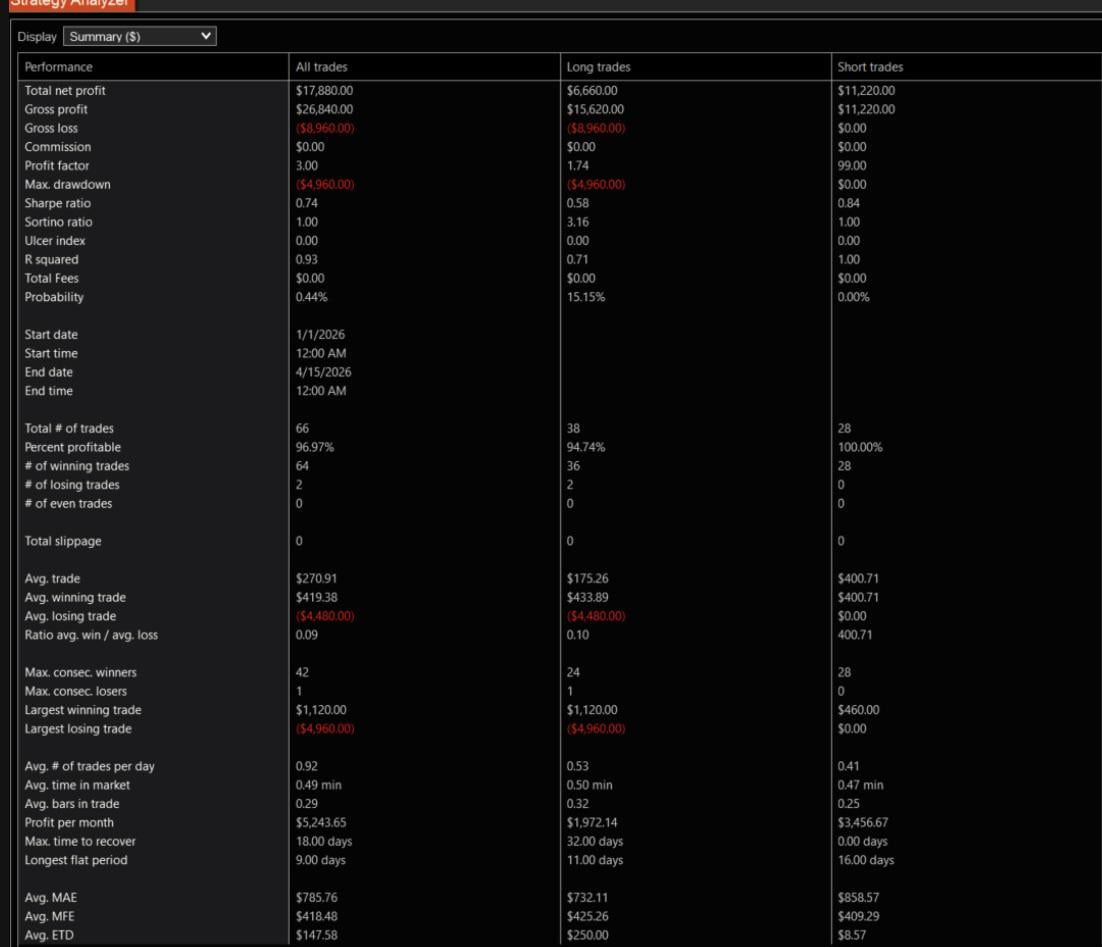This screenshot has width=1102, height=947.
Task: Click the long trades Avg. ETD value $250.00
Action: (587, 936)
